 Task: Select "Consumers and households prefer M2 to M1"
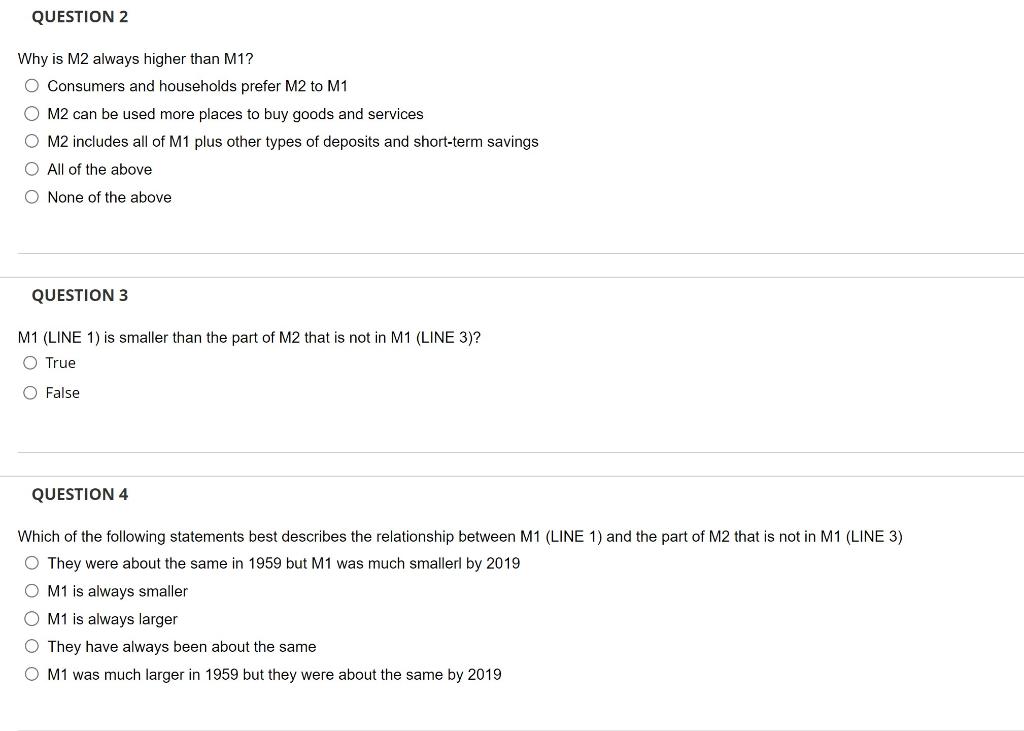[31, 85]
